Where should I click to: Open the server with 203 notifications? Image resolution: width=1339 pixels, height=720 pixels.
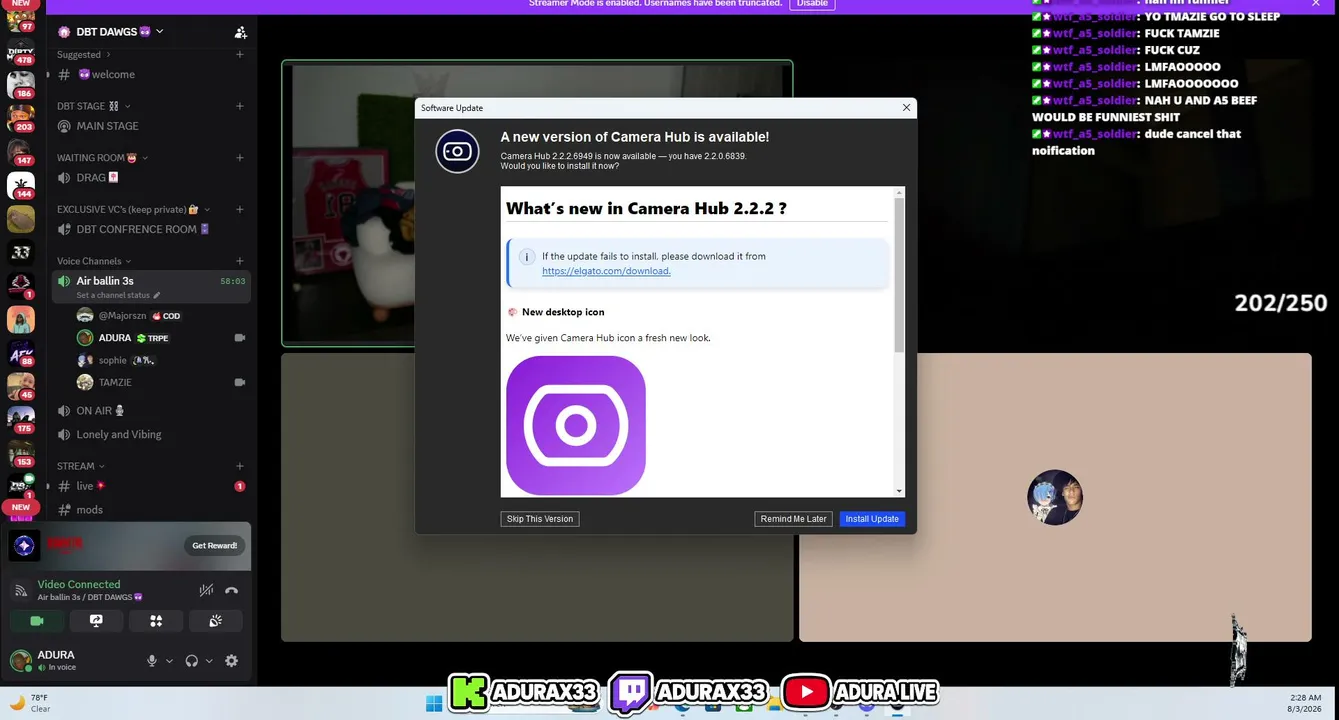pos(21,118)
